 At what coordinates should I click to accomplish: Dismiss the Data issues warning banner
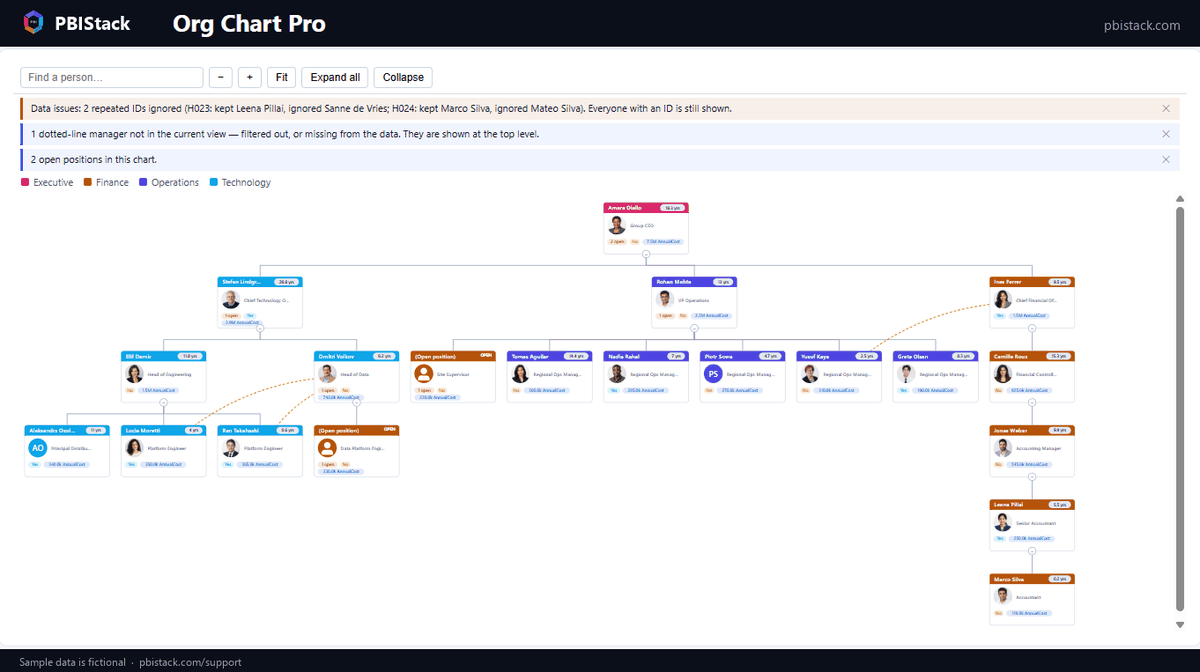tap(1166, 108)
